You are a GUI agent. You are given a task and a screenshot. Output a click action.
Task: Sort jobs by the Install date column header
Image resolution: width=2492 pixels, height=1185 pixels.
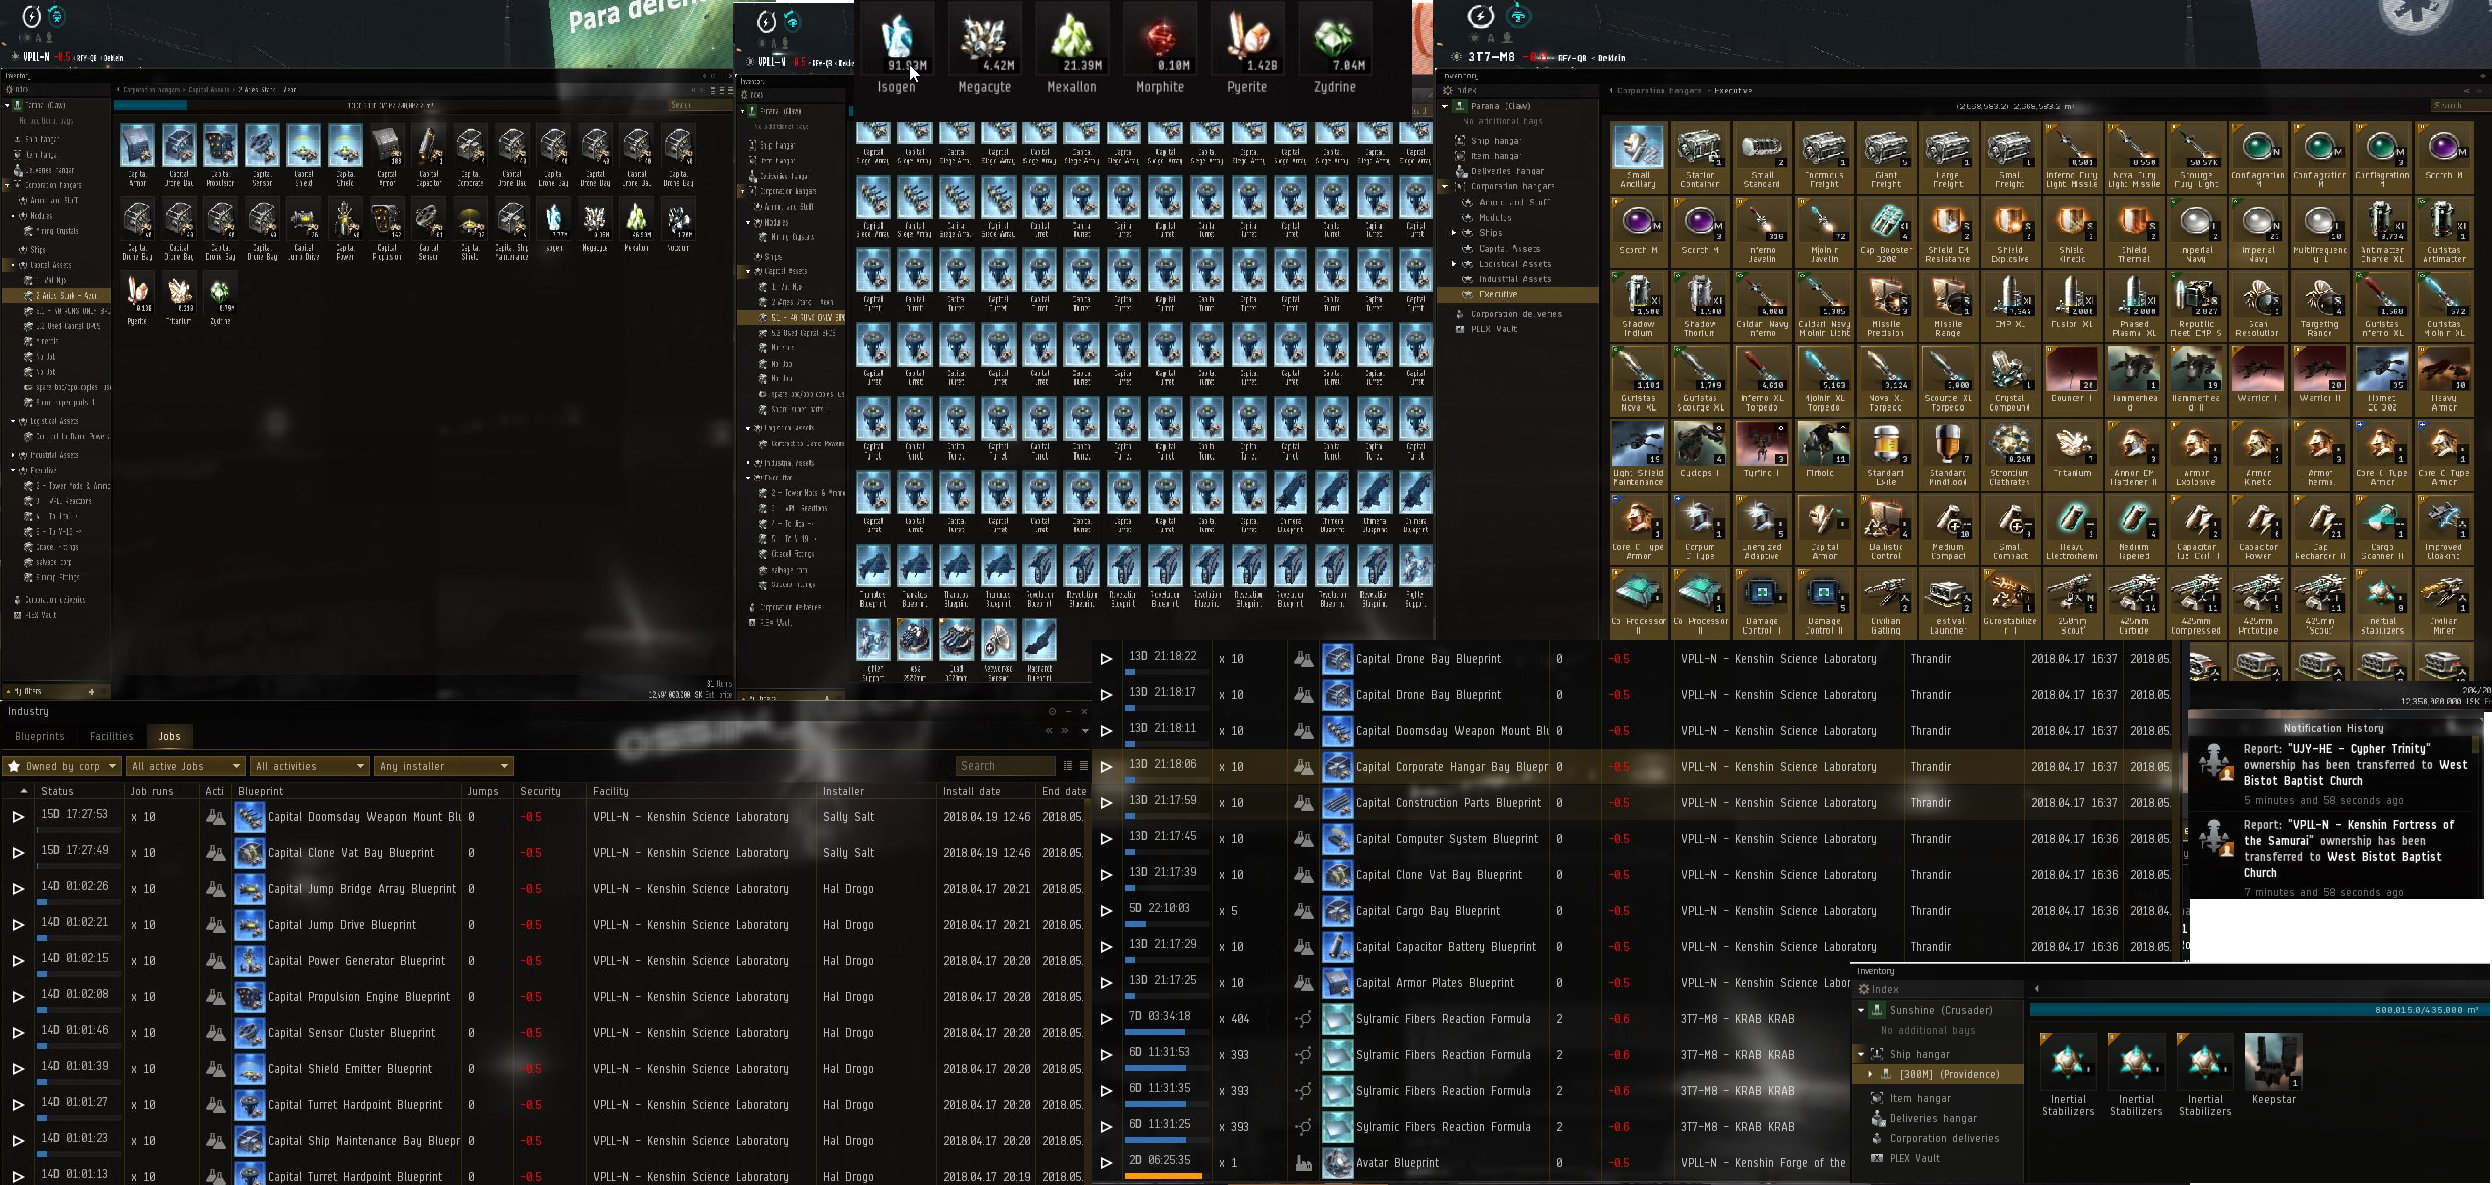pyautogui.click(x=986, y=791)
